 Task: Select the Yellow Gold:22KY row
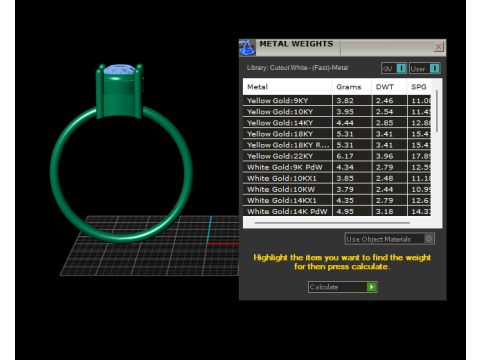coord(337,156)
